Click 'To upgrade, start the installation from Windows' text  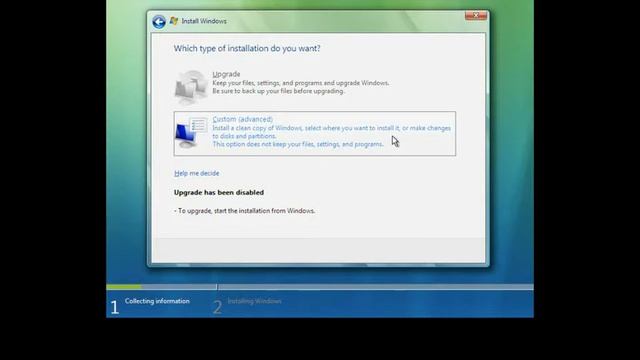(x=244, y=211)
